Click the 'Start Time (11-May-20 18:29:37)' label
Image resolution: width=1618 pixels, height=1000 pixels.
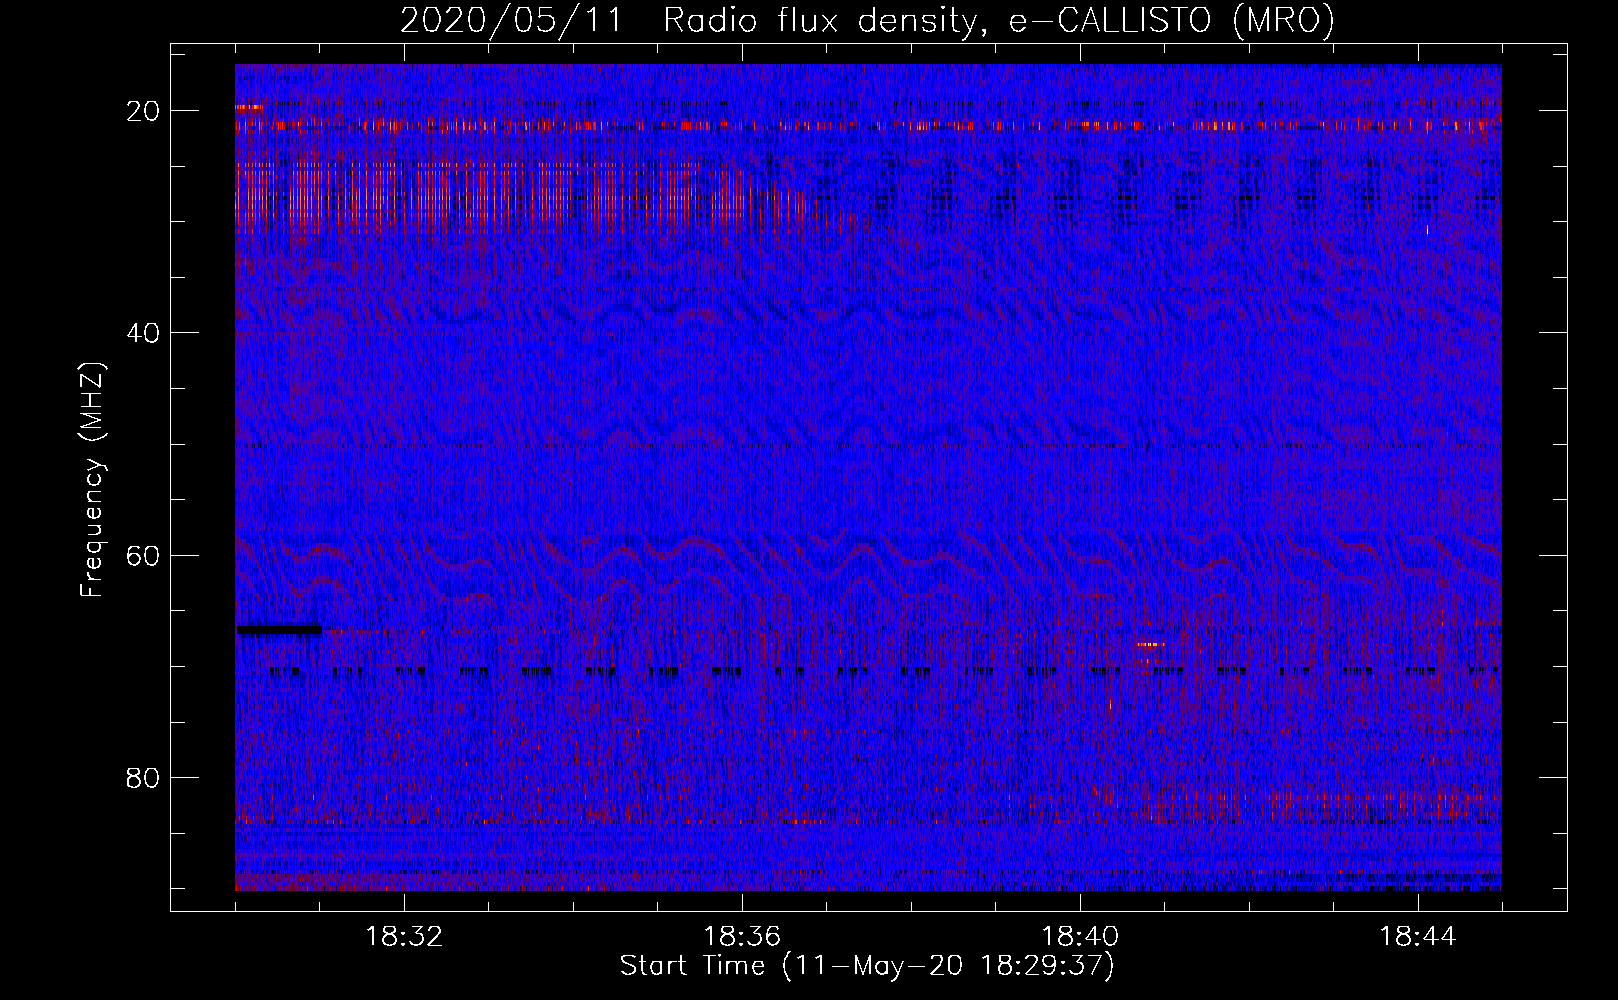[867, 966]
